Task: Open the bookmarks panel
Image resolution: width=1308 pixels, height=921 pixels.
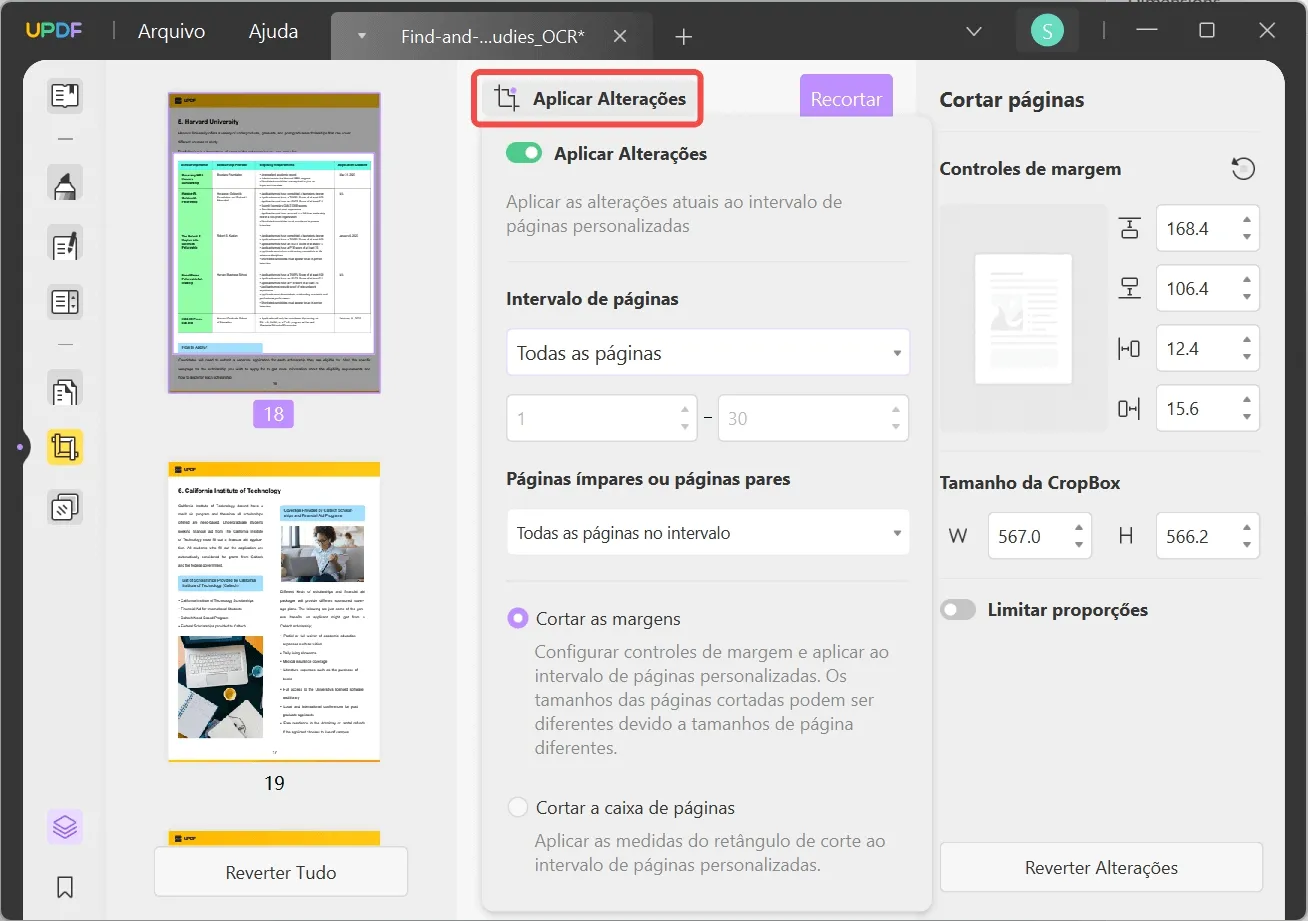Action: (x=64, y=887)
